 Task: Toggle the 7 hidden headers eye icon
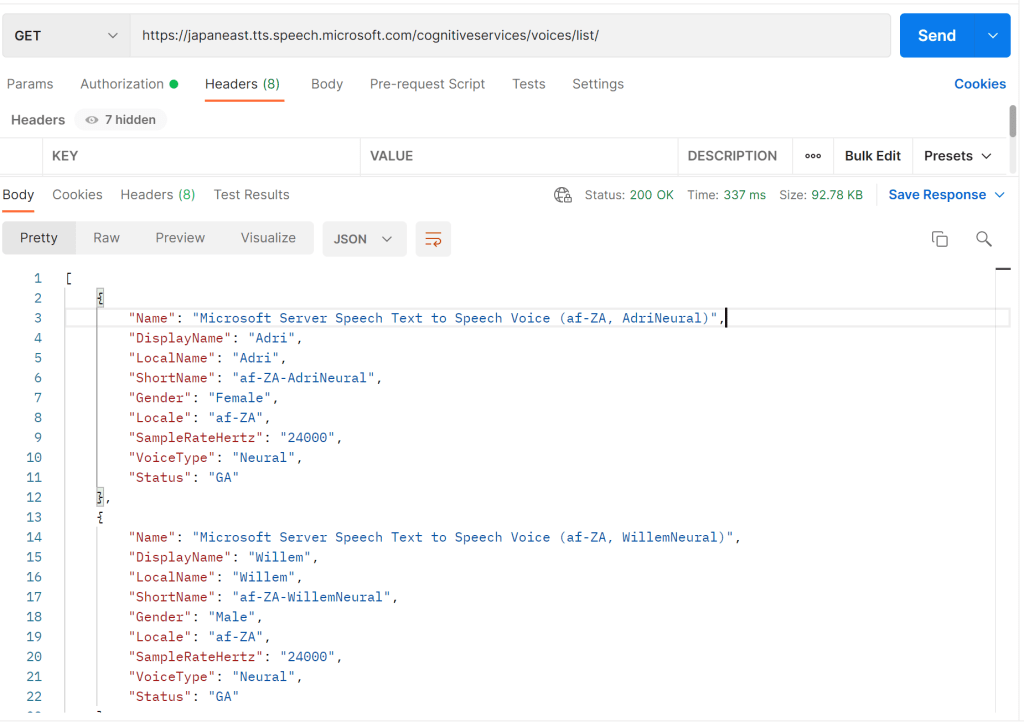point(92,120)
